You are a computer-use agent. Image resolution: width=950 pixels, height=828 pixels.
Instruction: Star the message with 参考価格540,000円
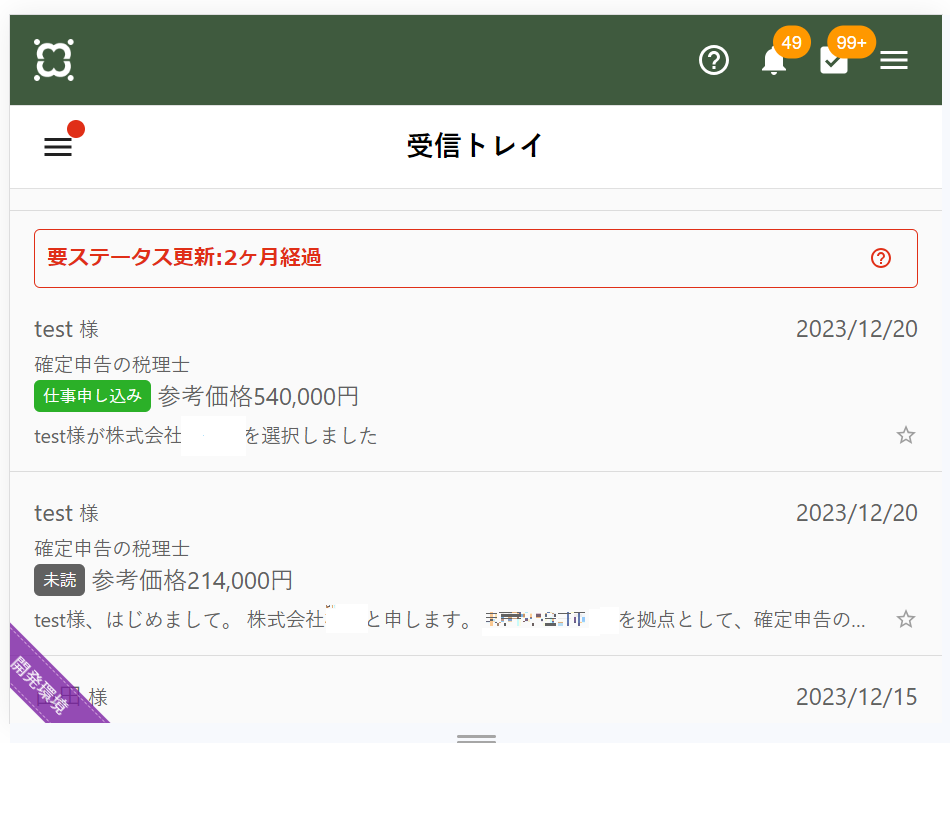coord(905,435)
